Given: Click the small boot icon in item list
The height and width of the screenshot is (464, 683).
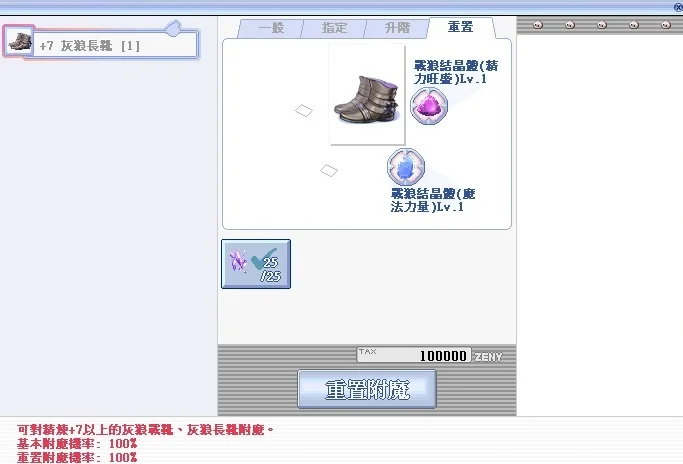Looking at the screenshot, I should (20, 42).
